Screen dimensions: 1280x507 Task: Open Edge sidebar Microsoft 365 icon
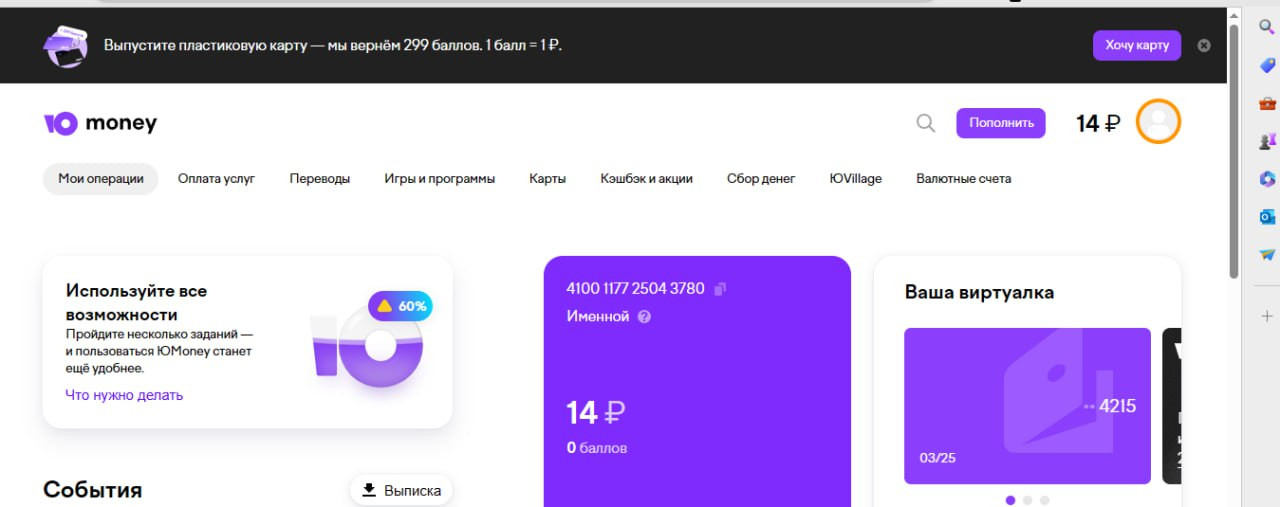[x=1266, y=179]
